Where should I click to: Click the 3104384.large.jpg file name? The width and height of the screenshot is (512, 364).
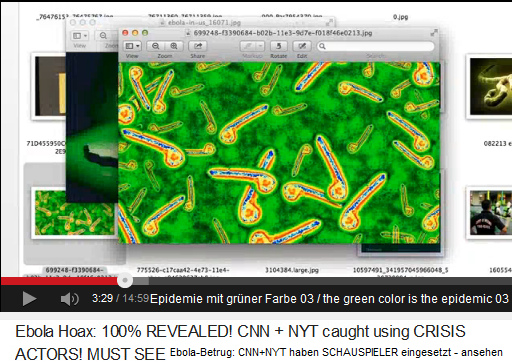292,270
